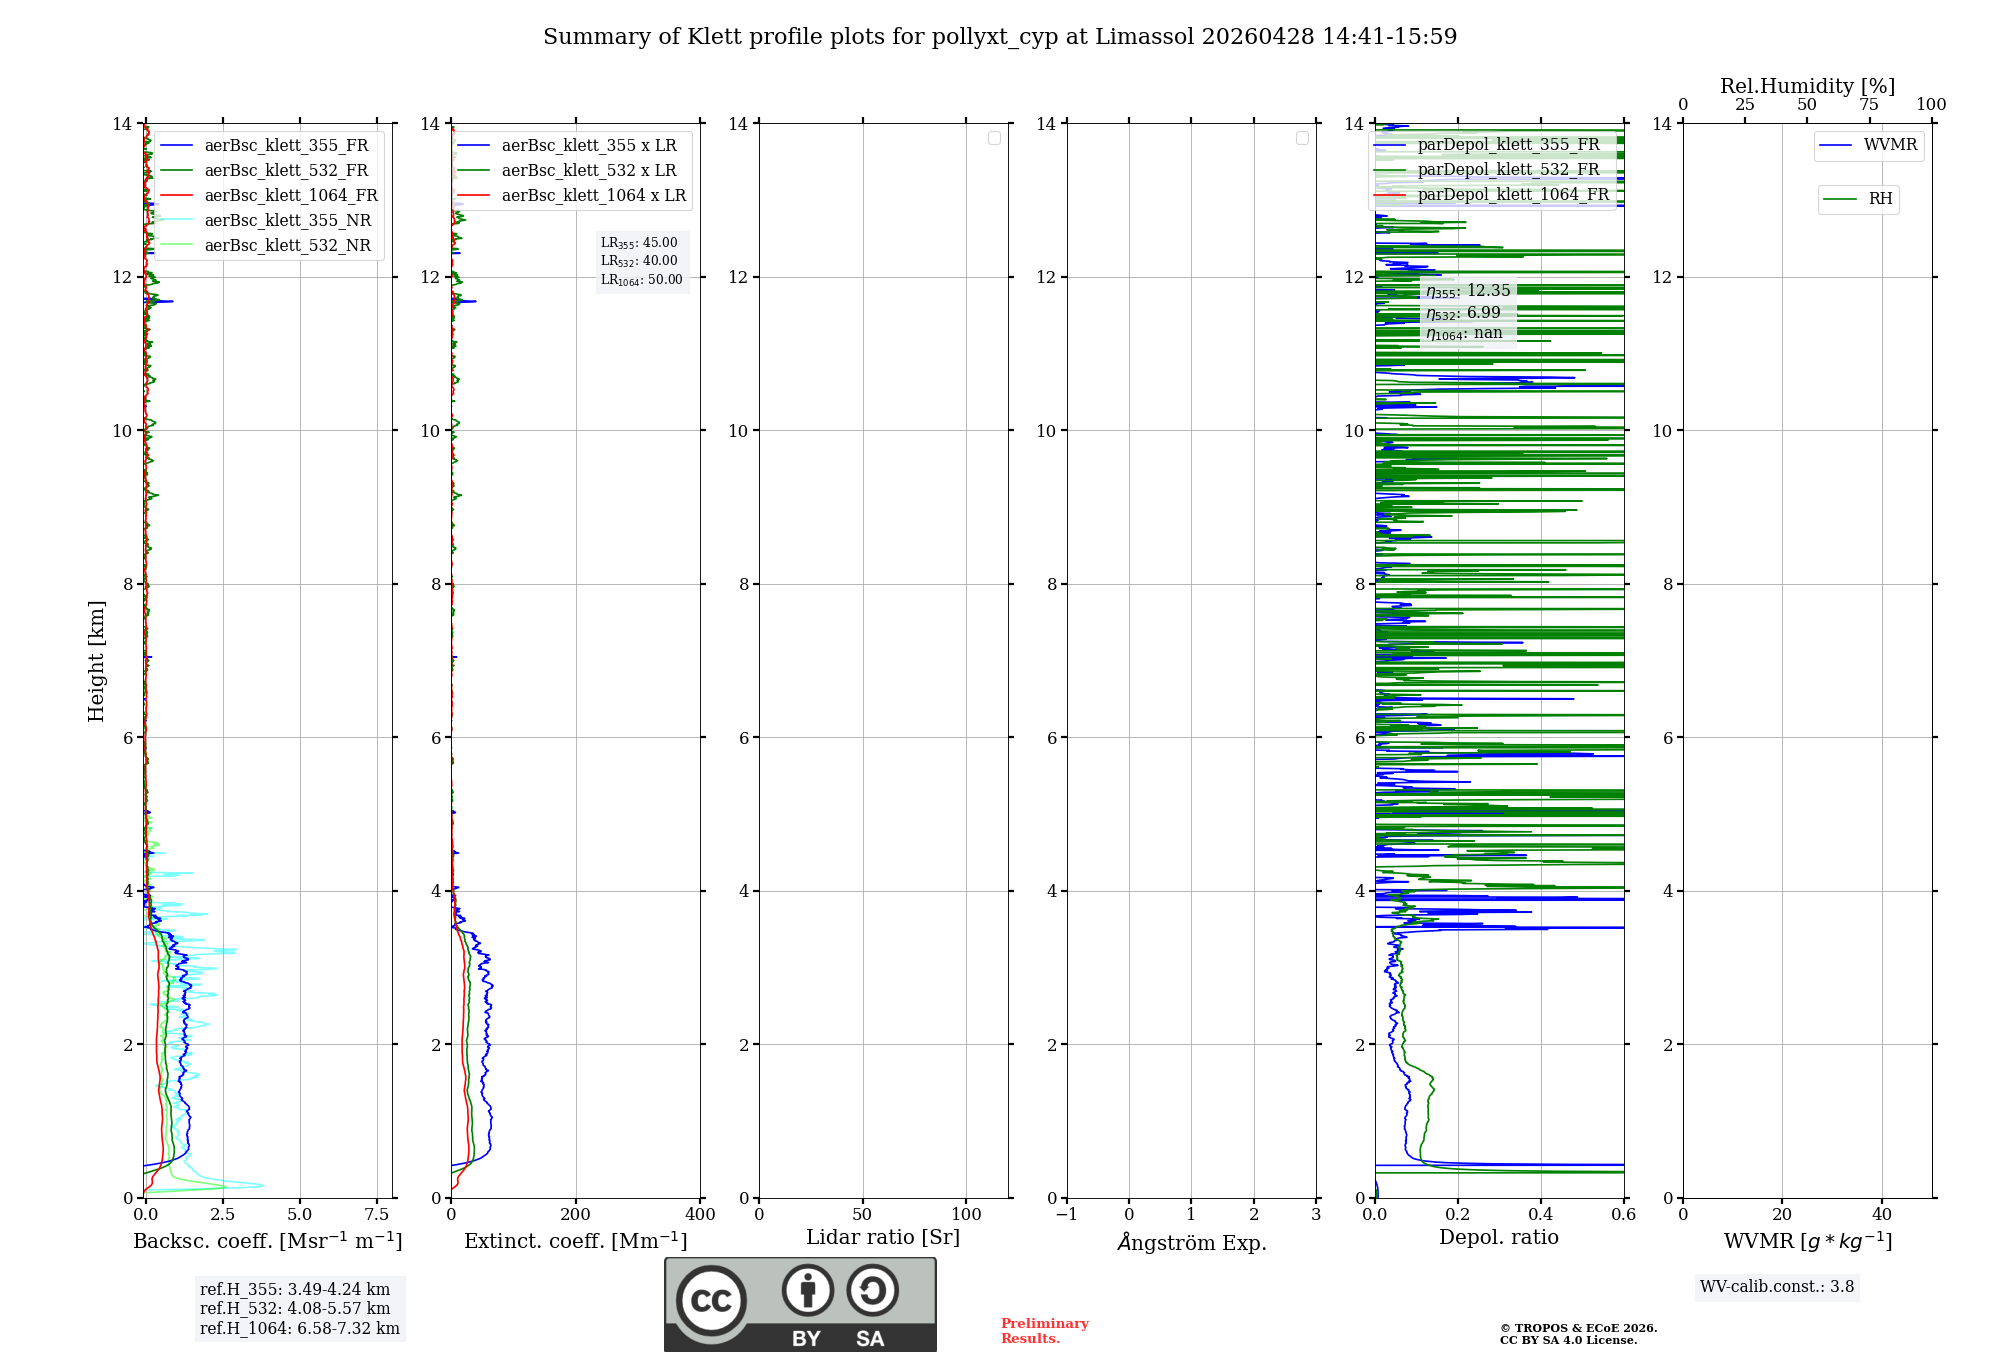Viewport: 2000px width, 1360px height.
Task: Click the WV-calib.const. 3.8 label
Action: pos(1777,1287)
